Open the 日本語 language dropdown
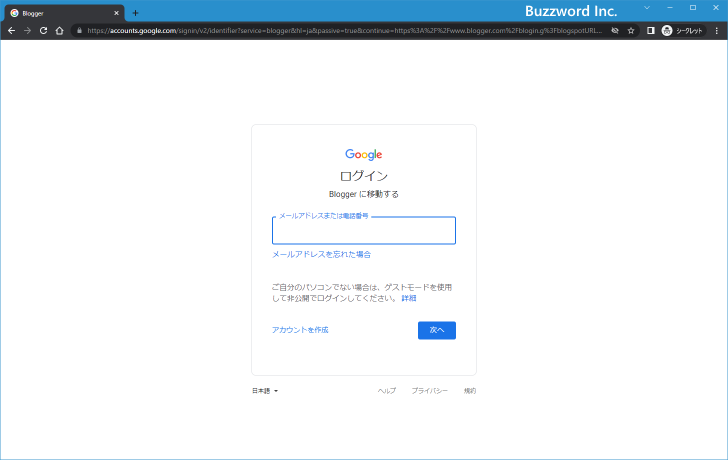728x460 pixels. 265,391
